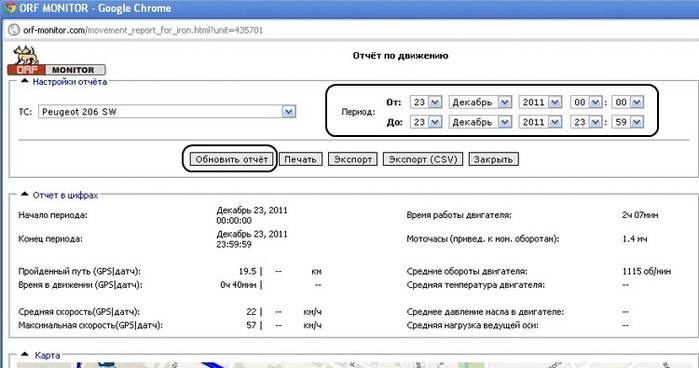Click the Экспорт (CSV) button
This screenshot has width=699, height=368.
coord(423,159)
